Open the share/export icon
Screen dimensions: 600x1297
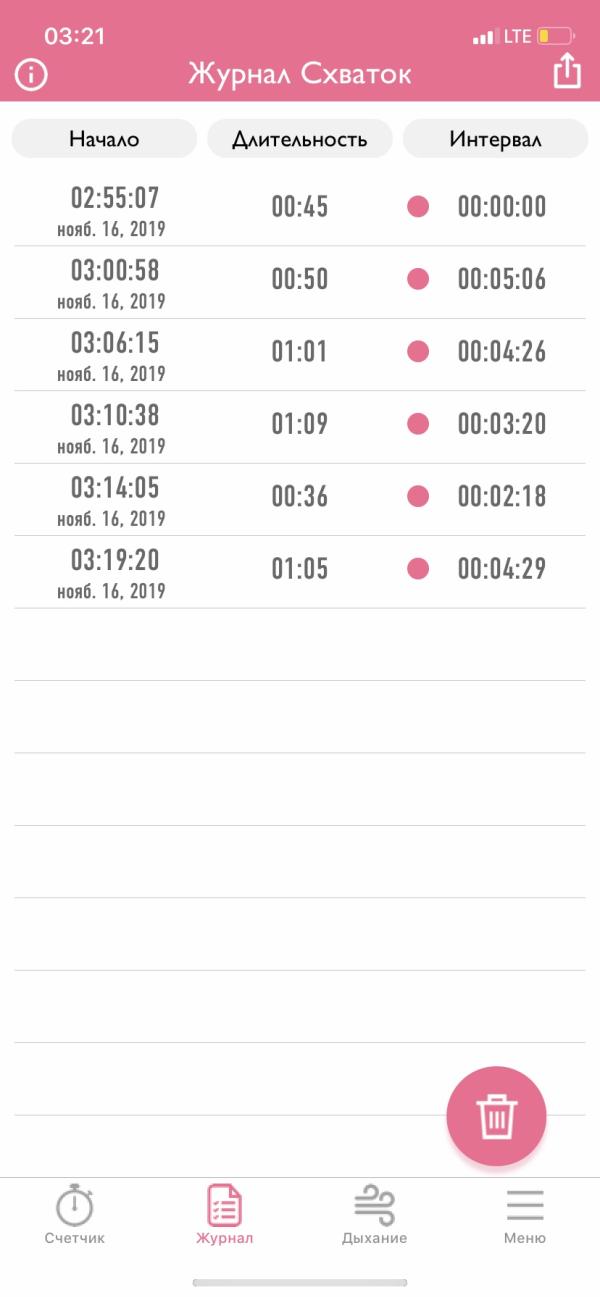567,73
